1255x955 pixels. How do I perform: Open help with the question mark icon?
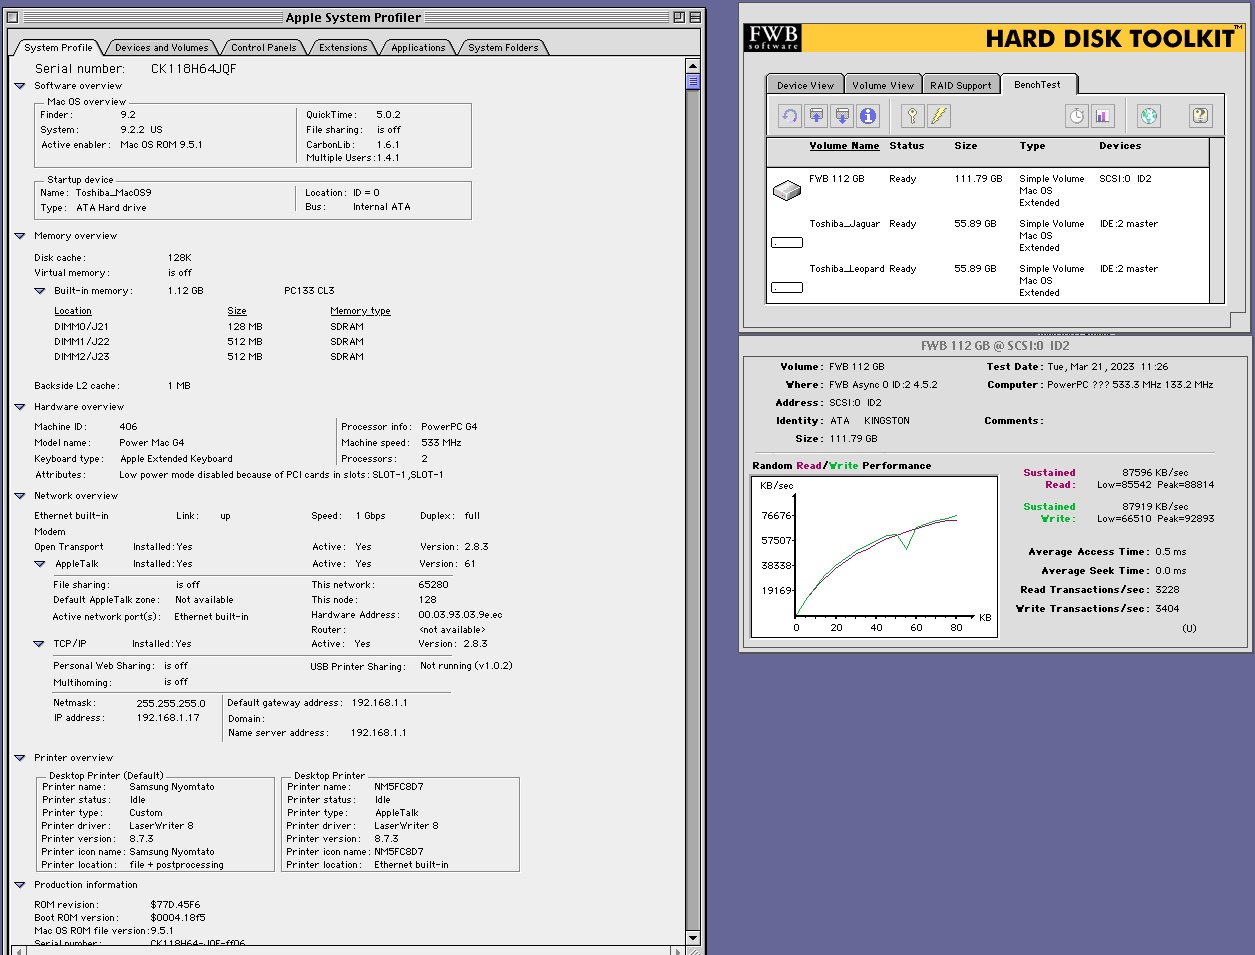(1200, 116)
